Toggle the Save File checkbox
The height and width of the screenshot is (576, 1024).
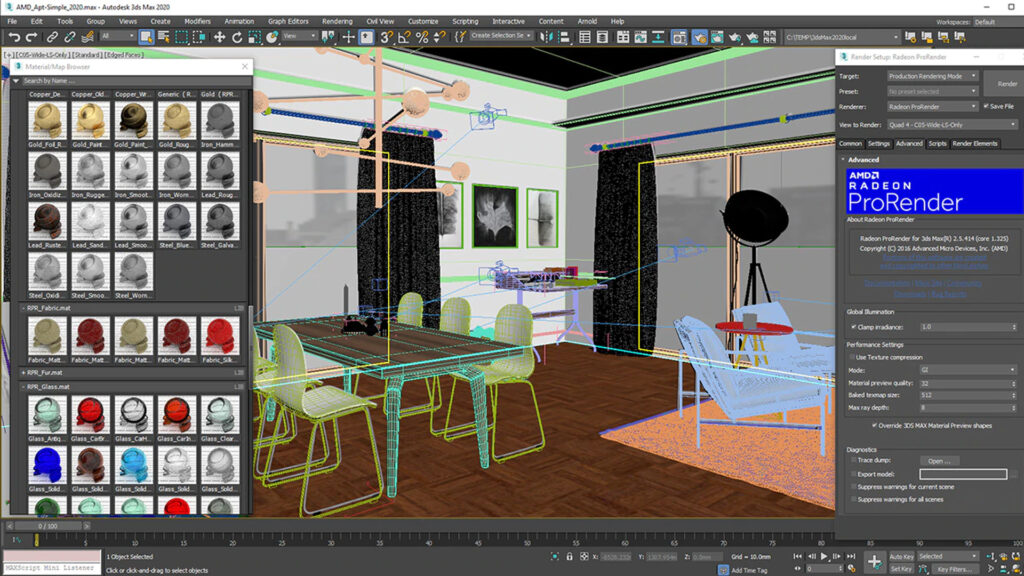(x=986, y=106)
